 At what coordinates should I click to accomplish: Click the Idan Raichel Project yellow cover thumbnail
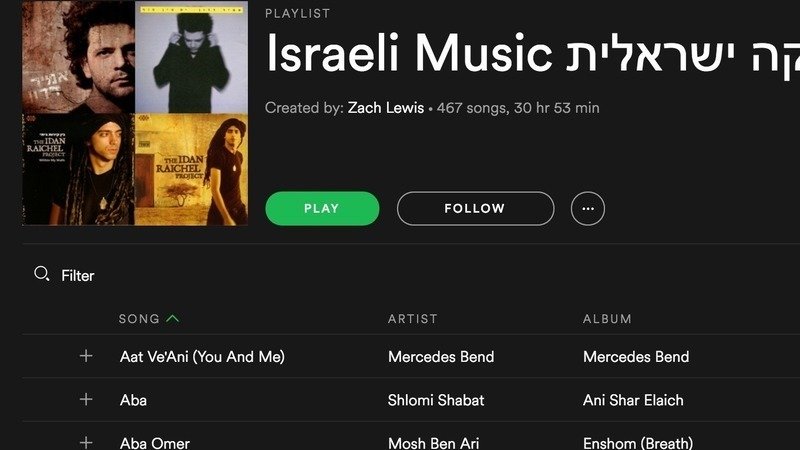(191, 169)
